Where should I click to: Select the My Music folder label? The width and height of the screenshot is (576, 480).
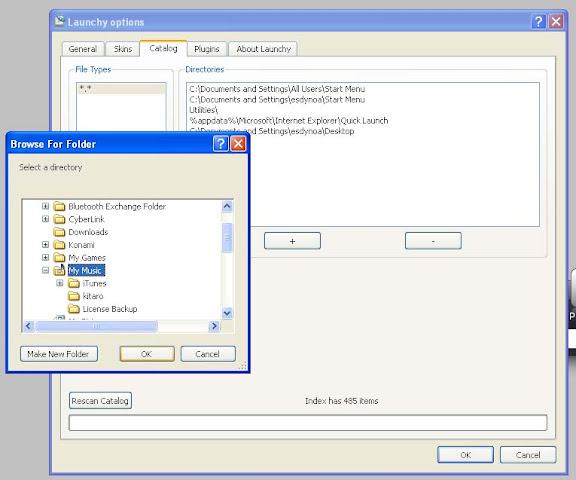(x=86, y=271)
